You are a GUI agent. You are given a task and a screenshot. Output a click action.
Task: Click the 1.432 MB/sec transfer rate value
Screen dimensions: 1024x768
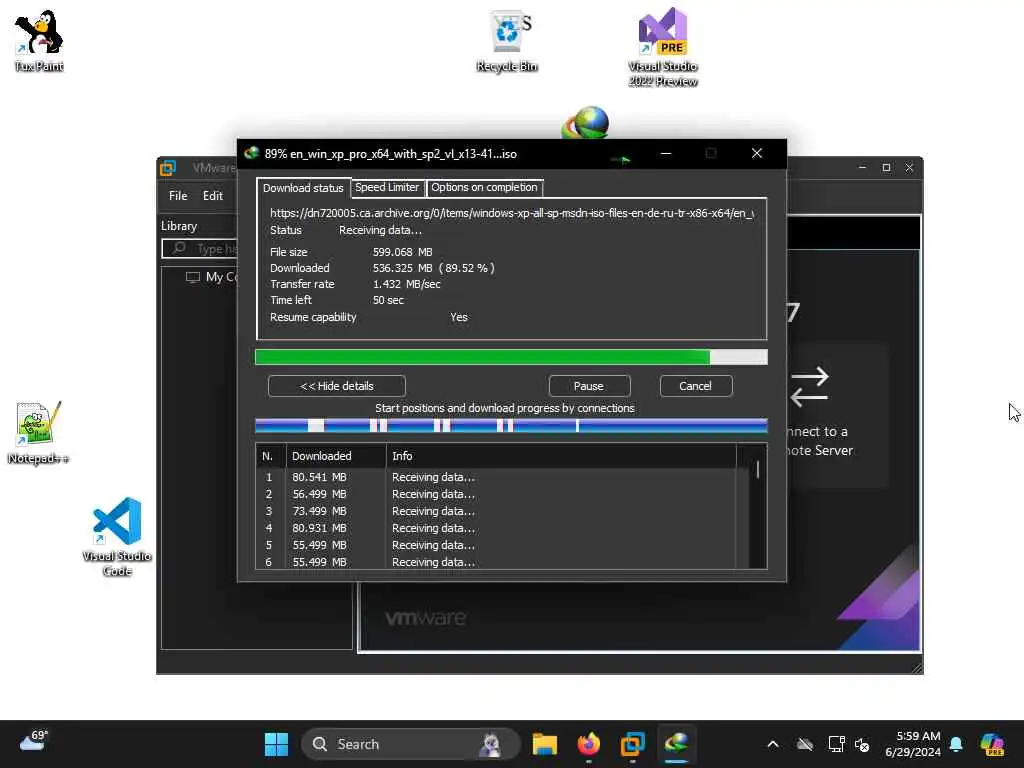[x=406, y=284]
